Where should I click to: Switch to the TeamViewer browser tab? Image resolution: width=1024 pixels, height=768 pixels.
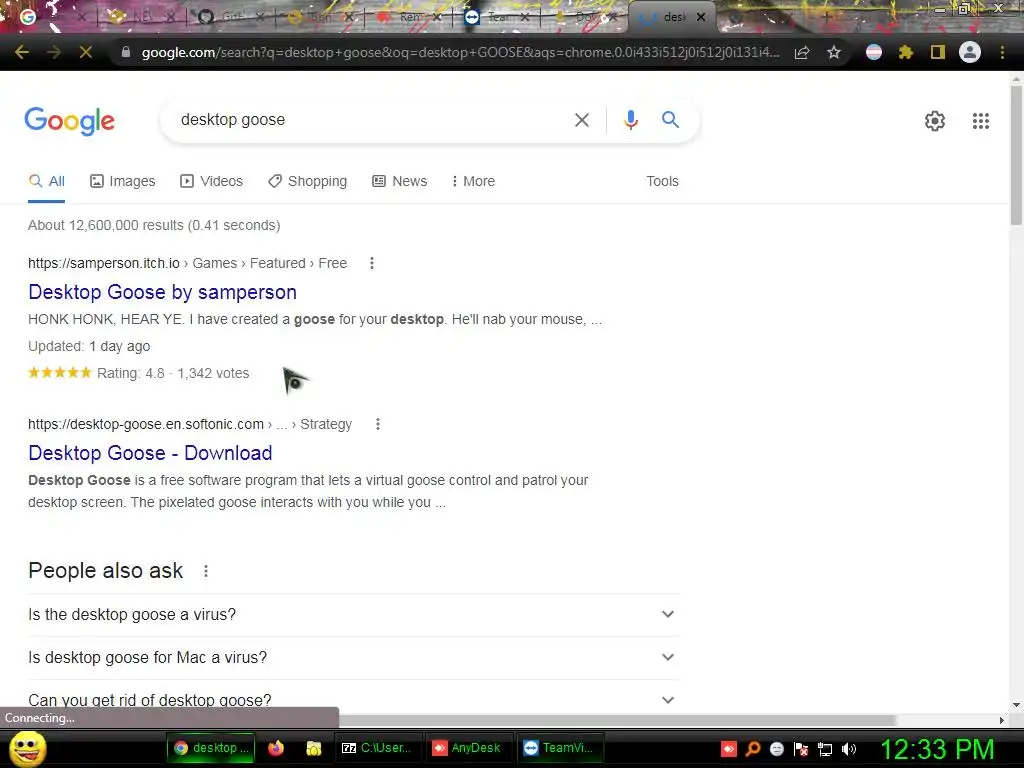pos(497,17)
